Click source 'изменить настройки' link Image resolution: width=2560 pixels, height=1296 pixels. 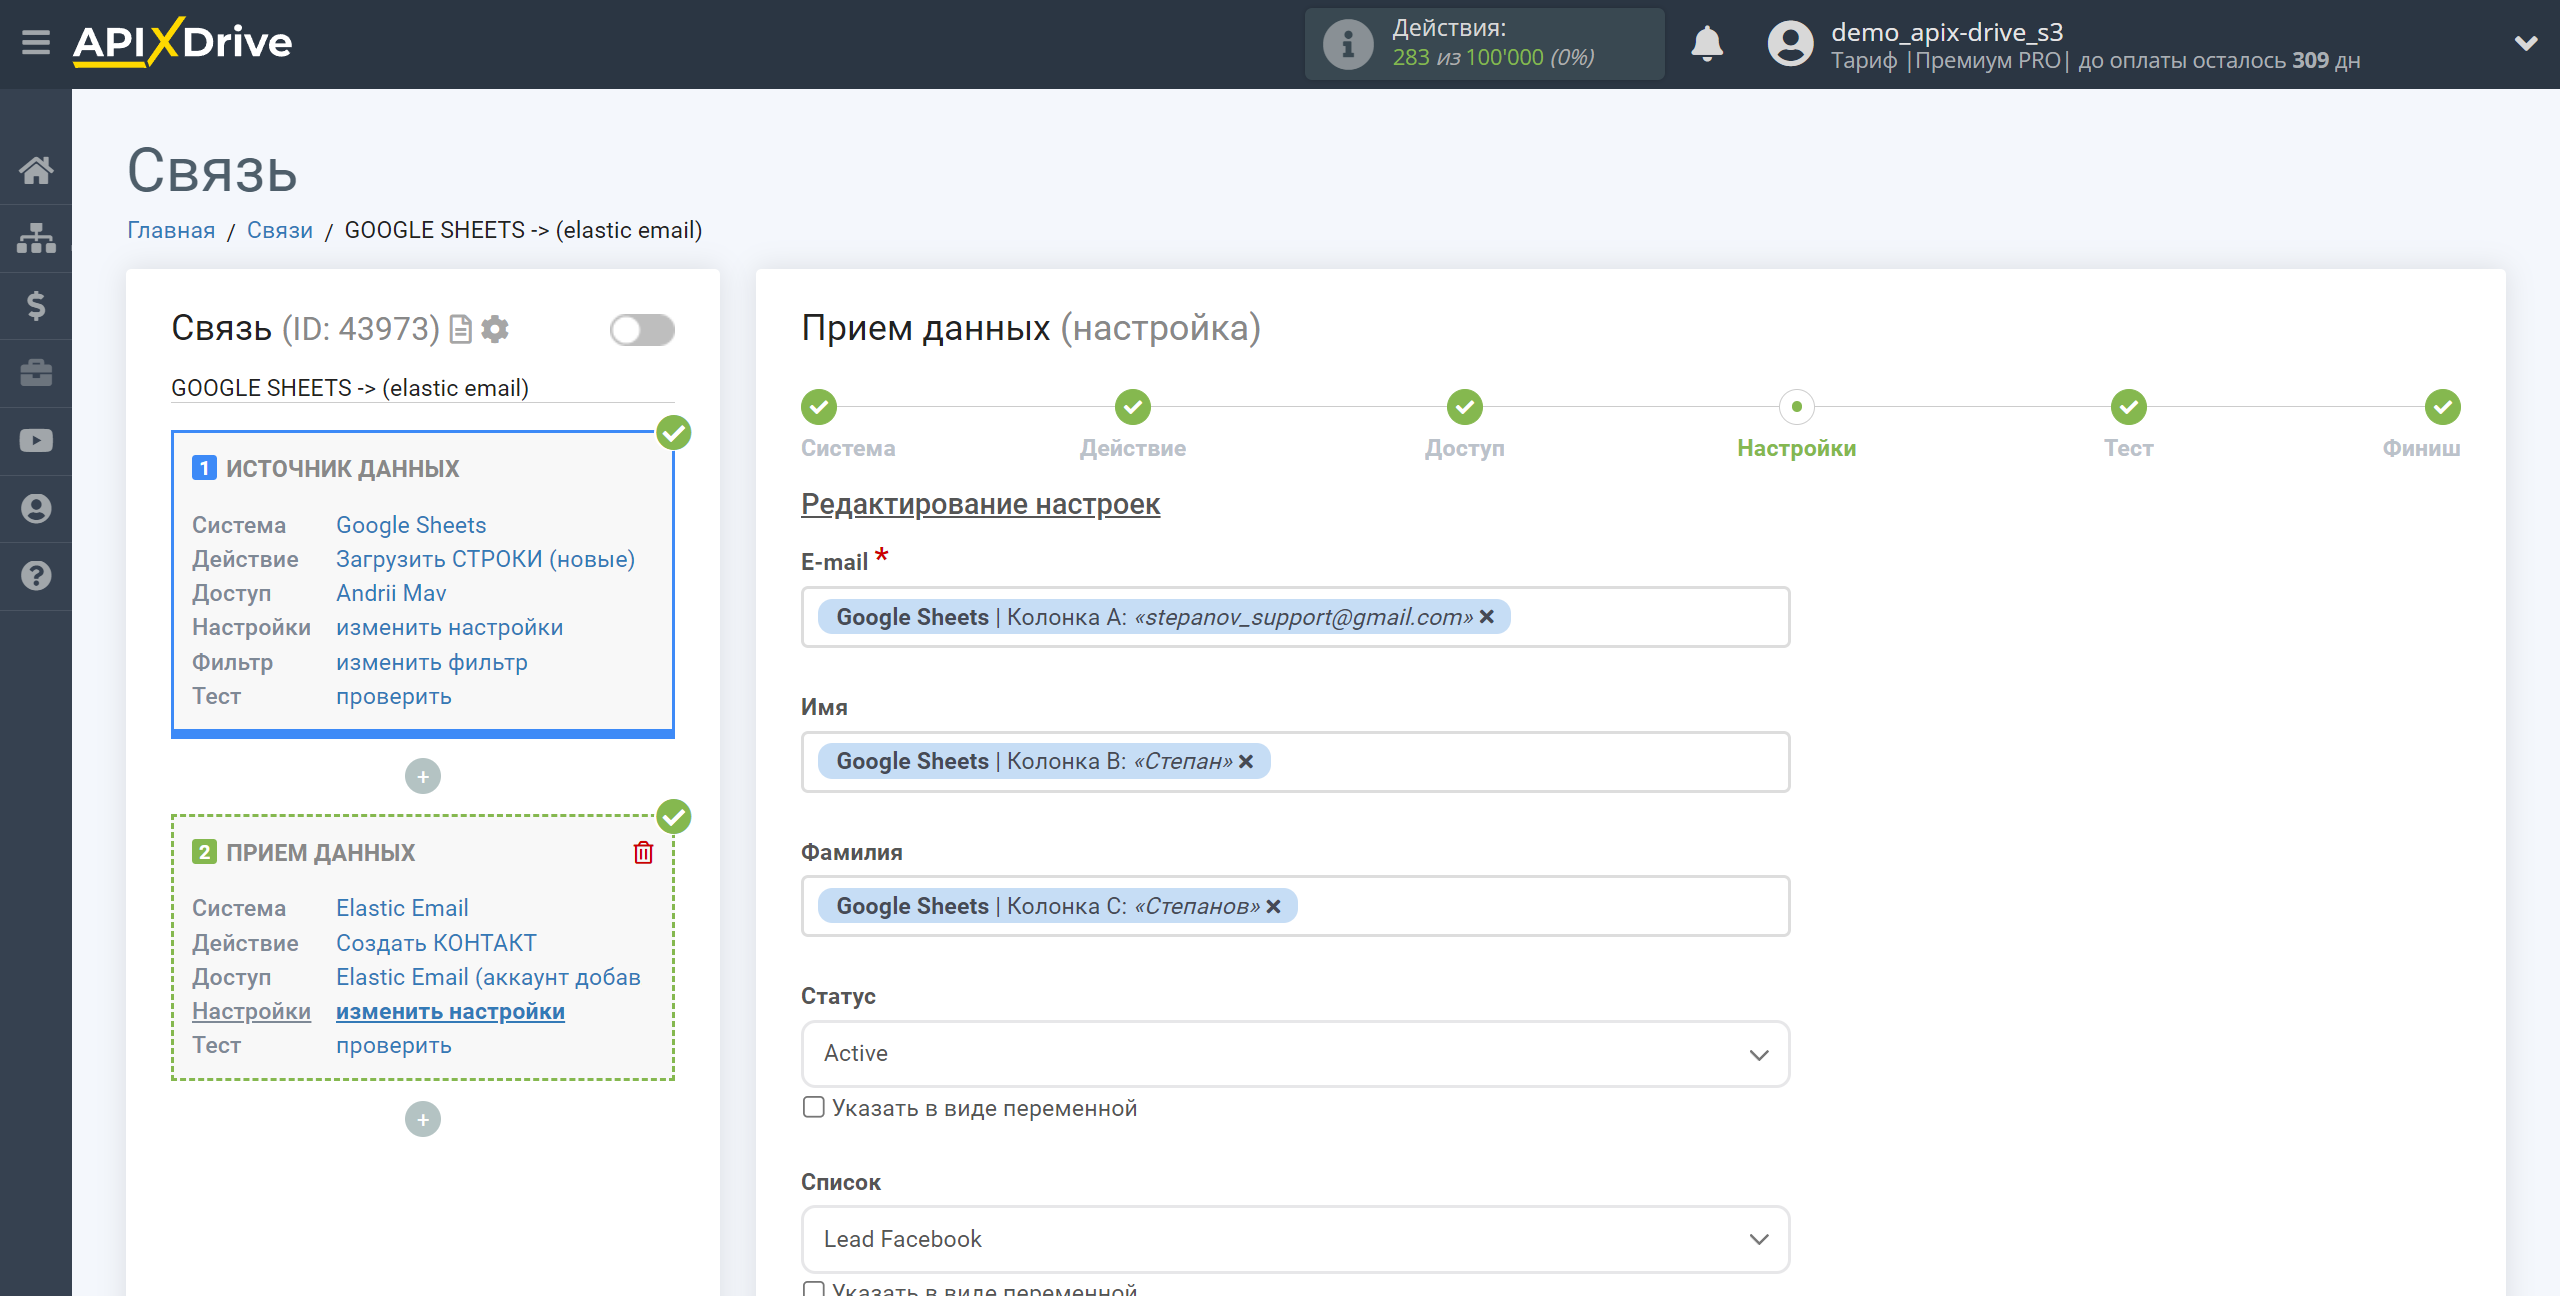[x=450, y=627]
